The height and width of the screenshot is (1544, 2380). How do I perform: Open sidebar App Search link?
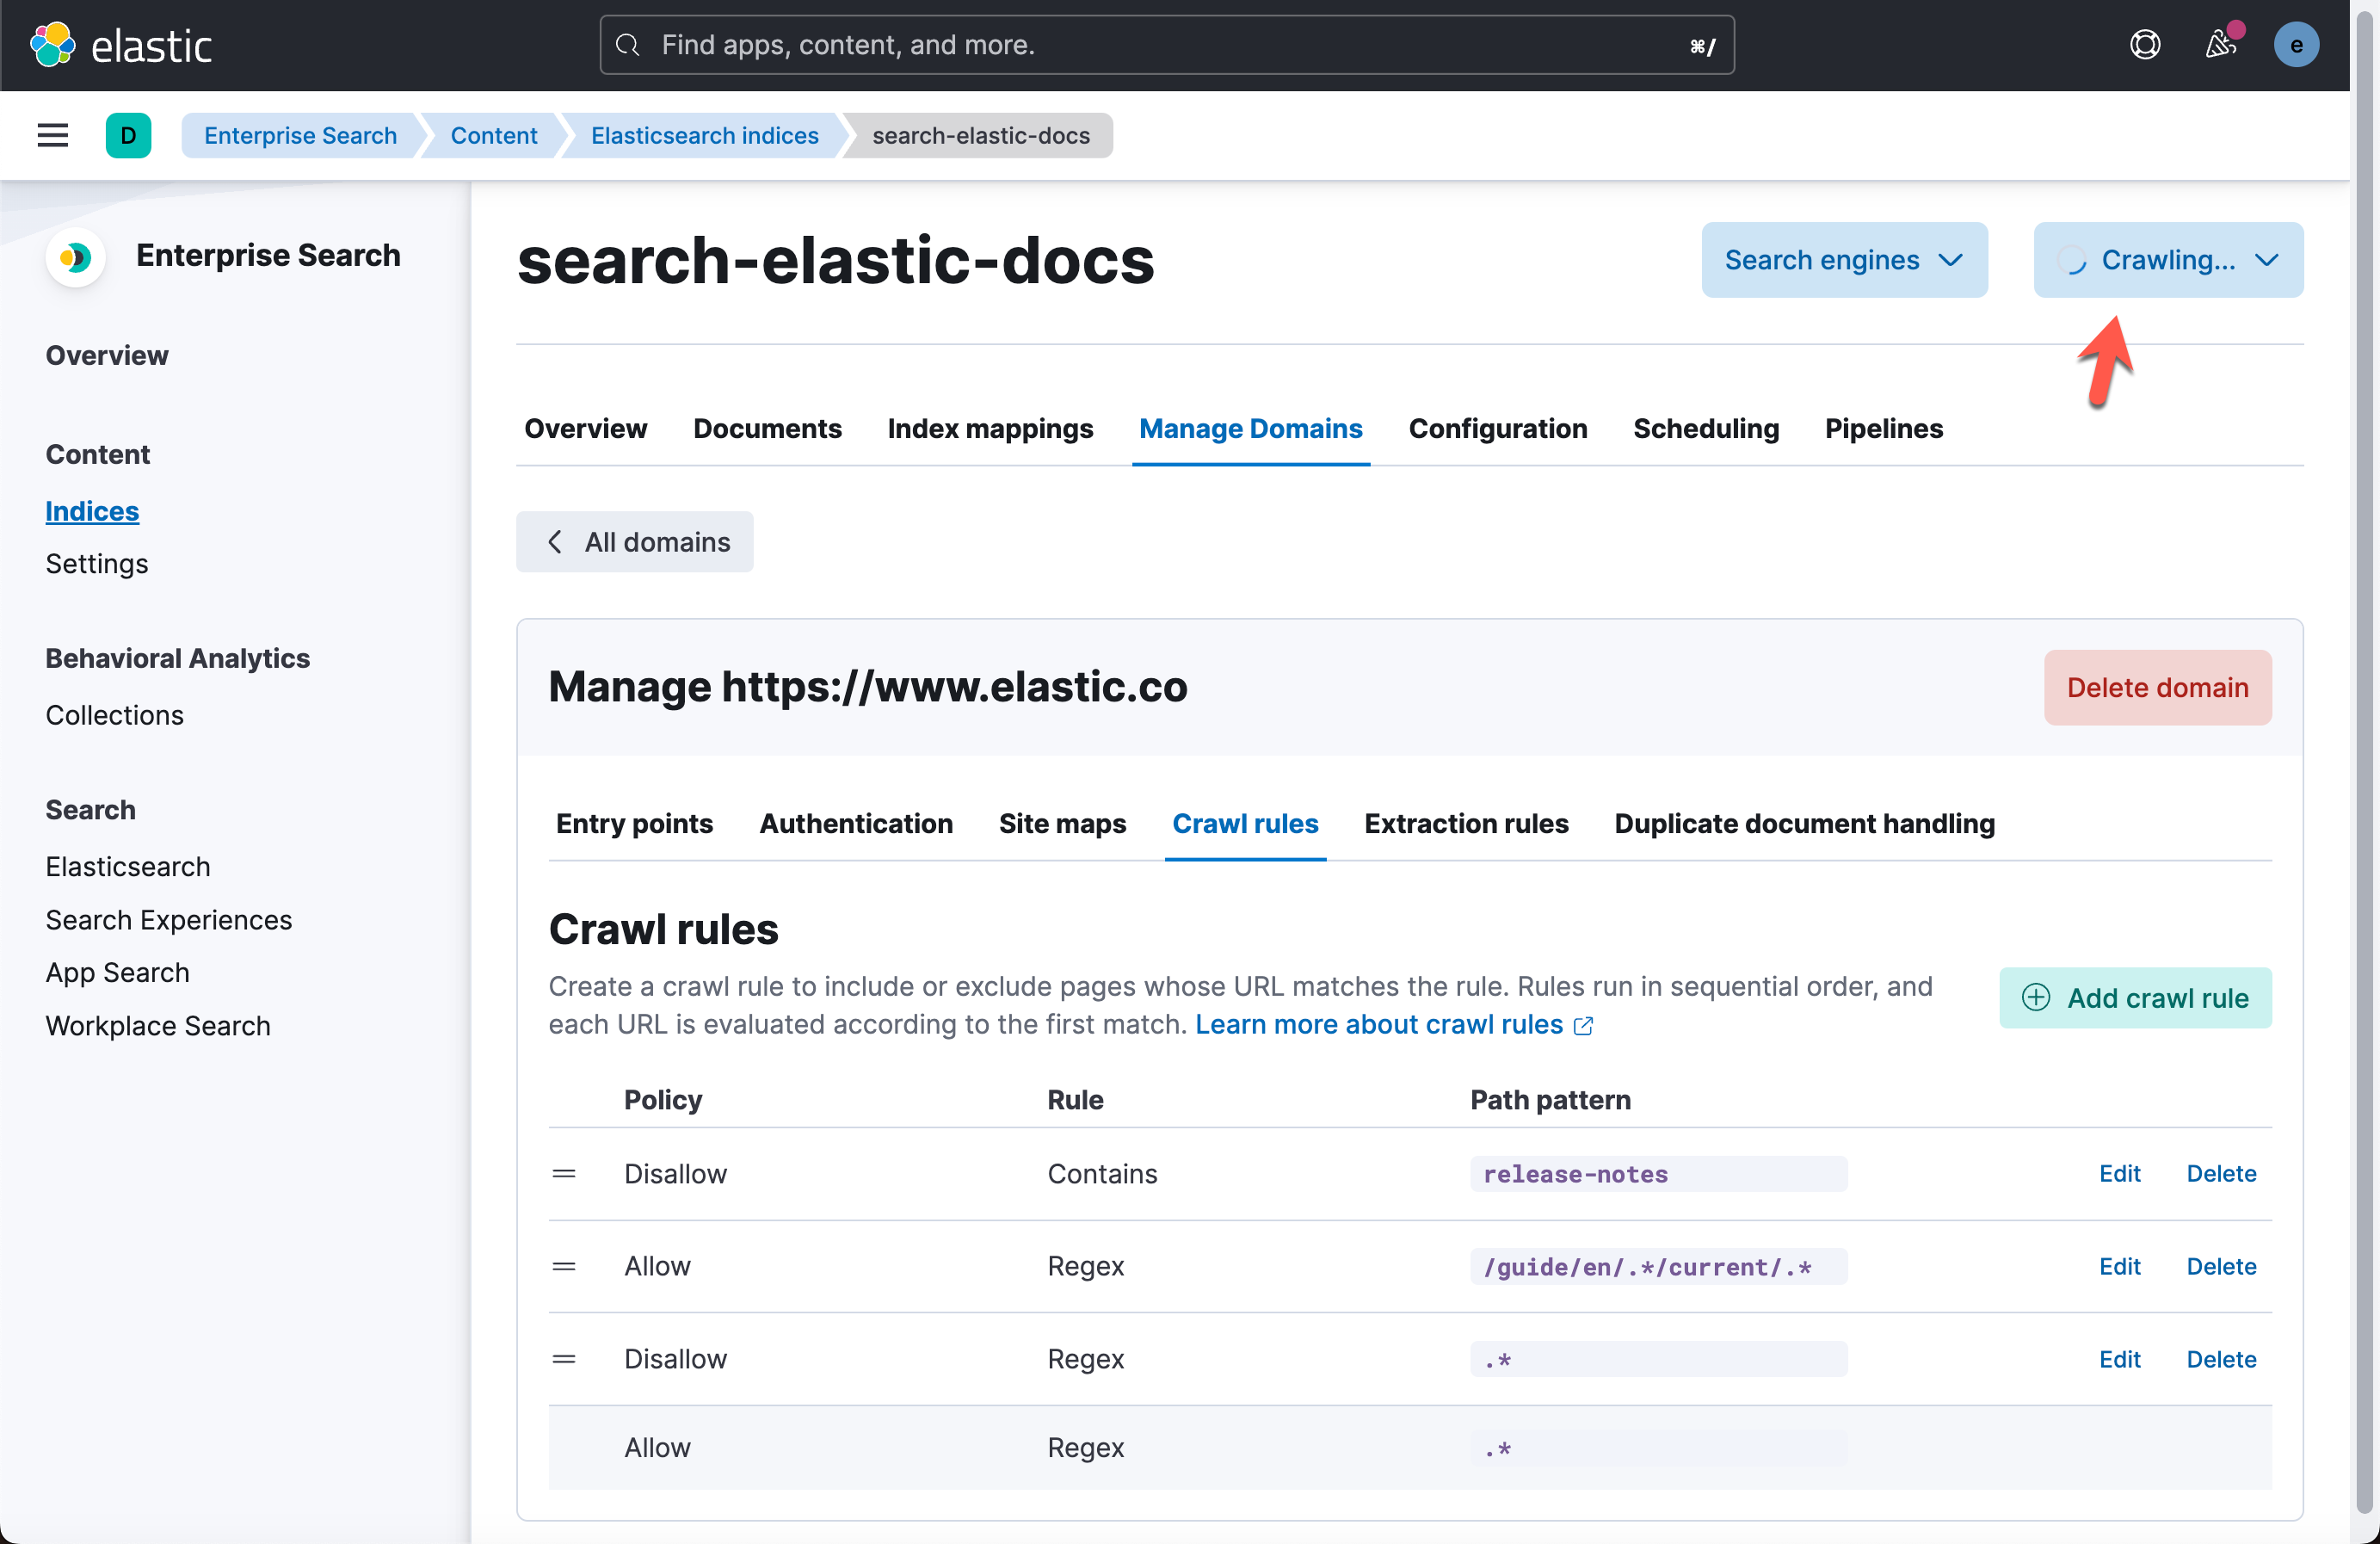(117, 973)
